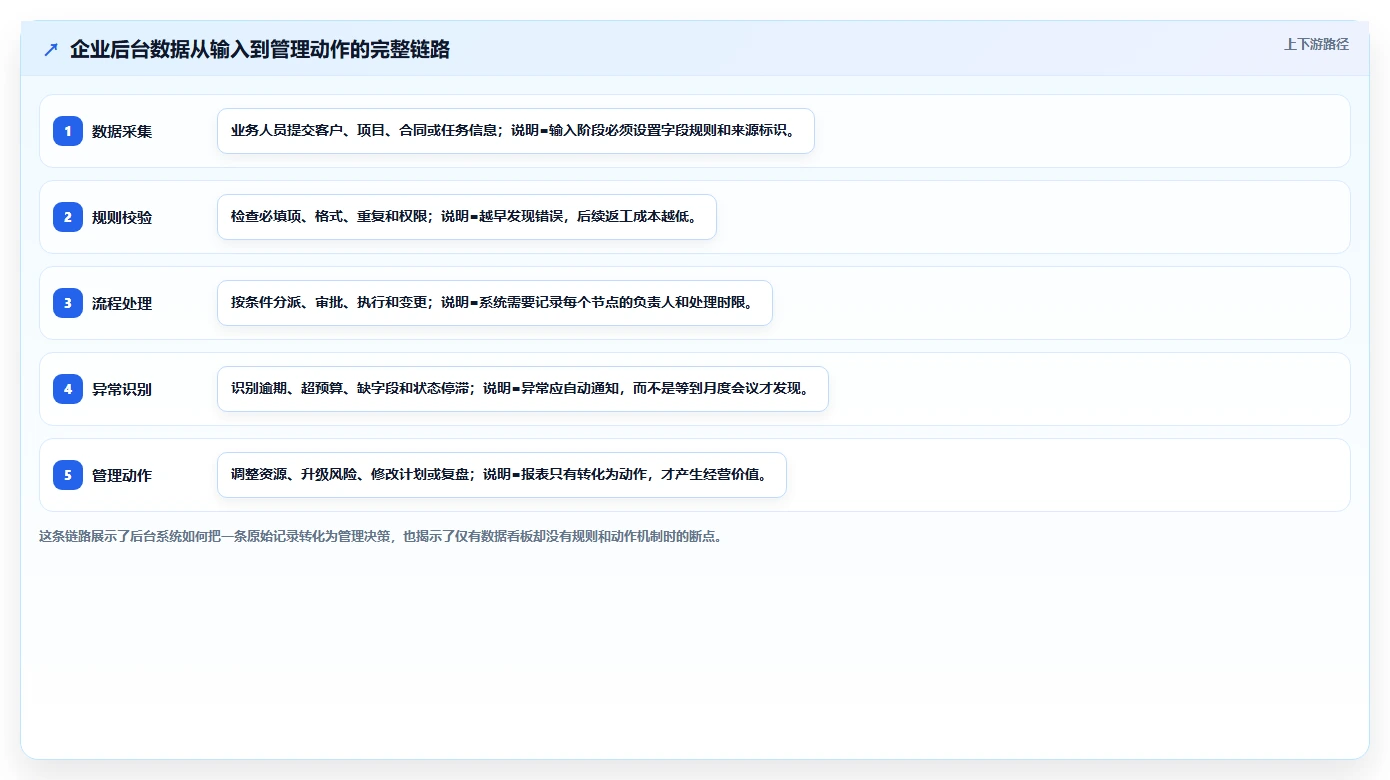Select the step number 4 badge
The width and height of the screenshot is (1390, 780).
point(68,389)
